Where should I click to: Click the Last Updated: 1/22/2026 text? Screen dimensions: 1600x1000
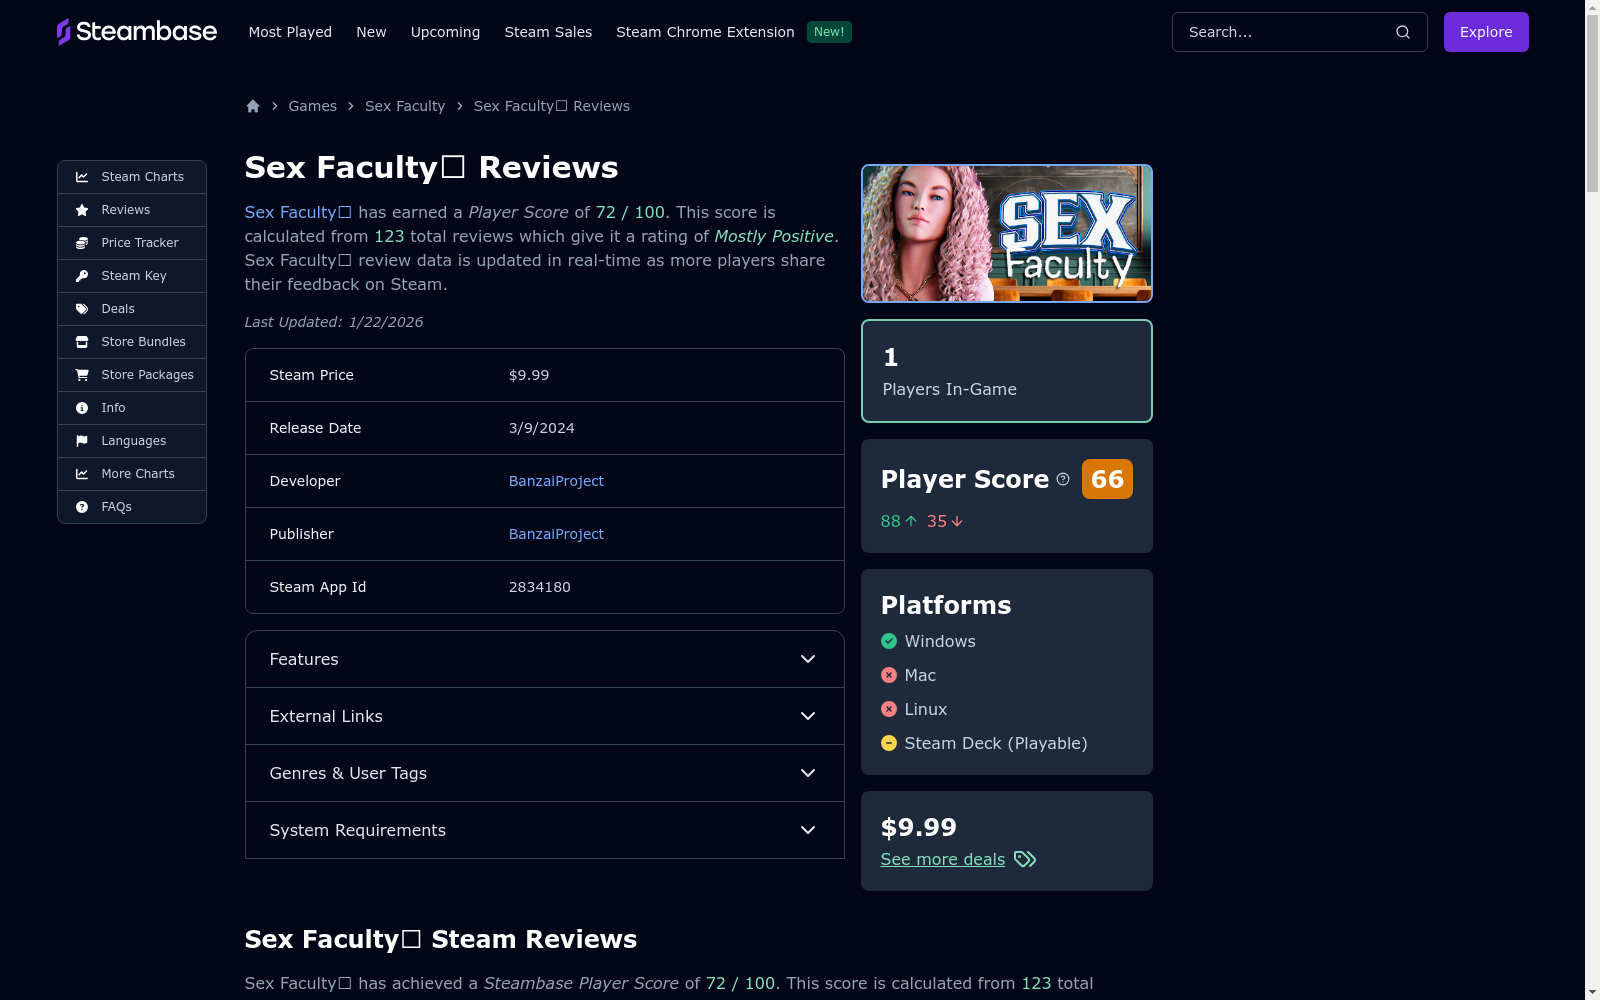(x=334, y=322)
